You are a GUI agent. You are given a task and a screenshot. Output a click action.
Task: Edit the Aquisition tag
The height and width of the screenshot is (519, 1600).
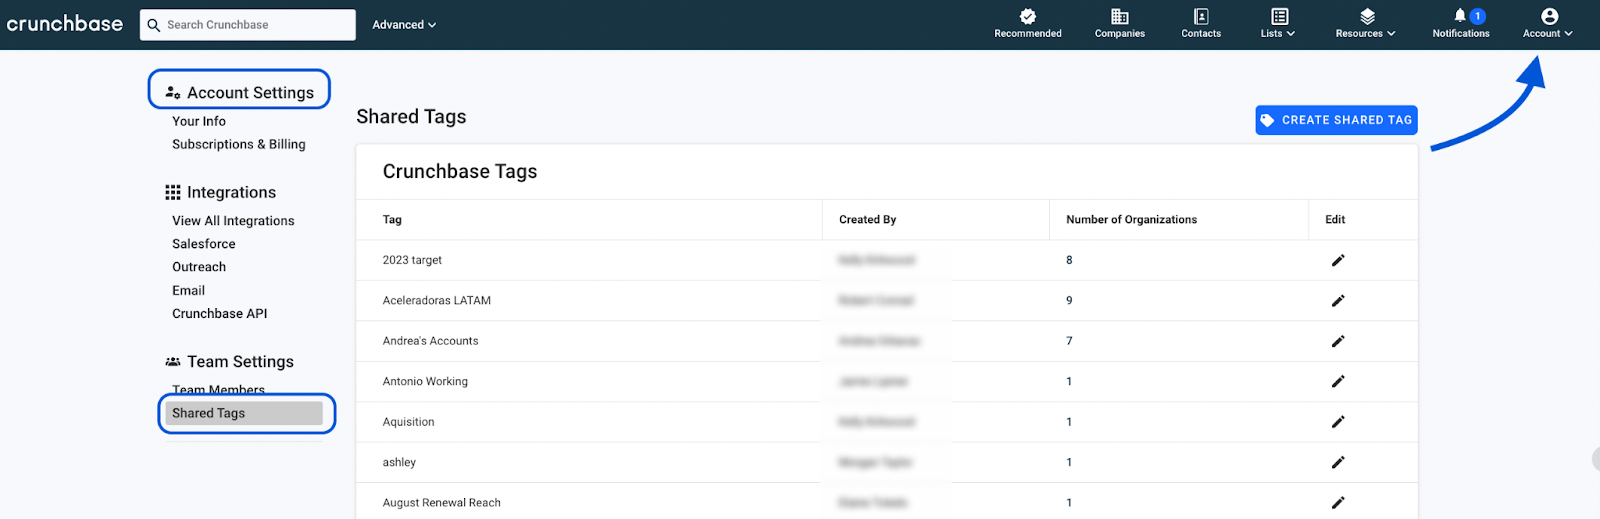point(1338,422)
